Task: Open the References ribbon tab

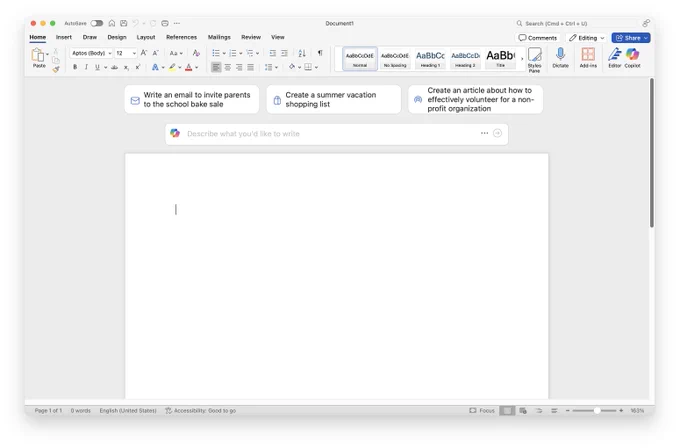Action: 181,37
